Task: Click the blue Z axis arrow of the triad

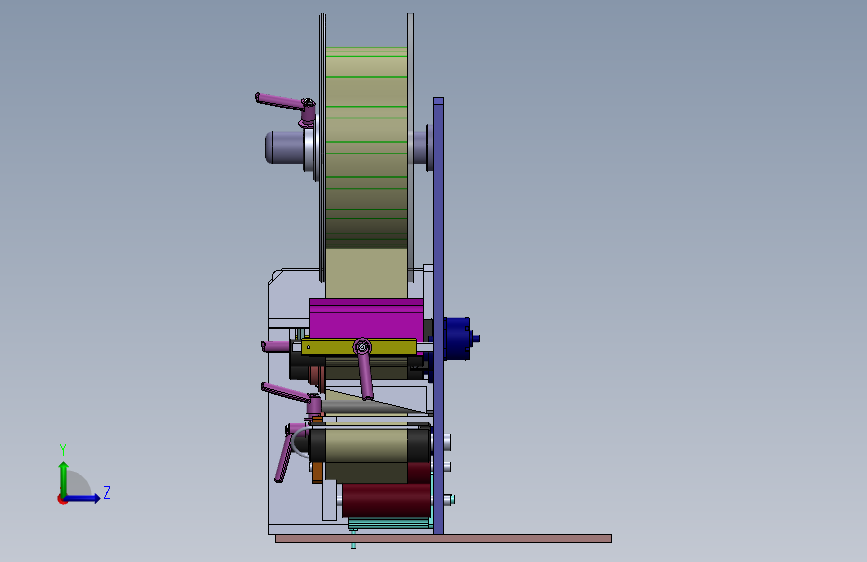Action: [82, 498]
